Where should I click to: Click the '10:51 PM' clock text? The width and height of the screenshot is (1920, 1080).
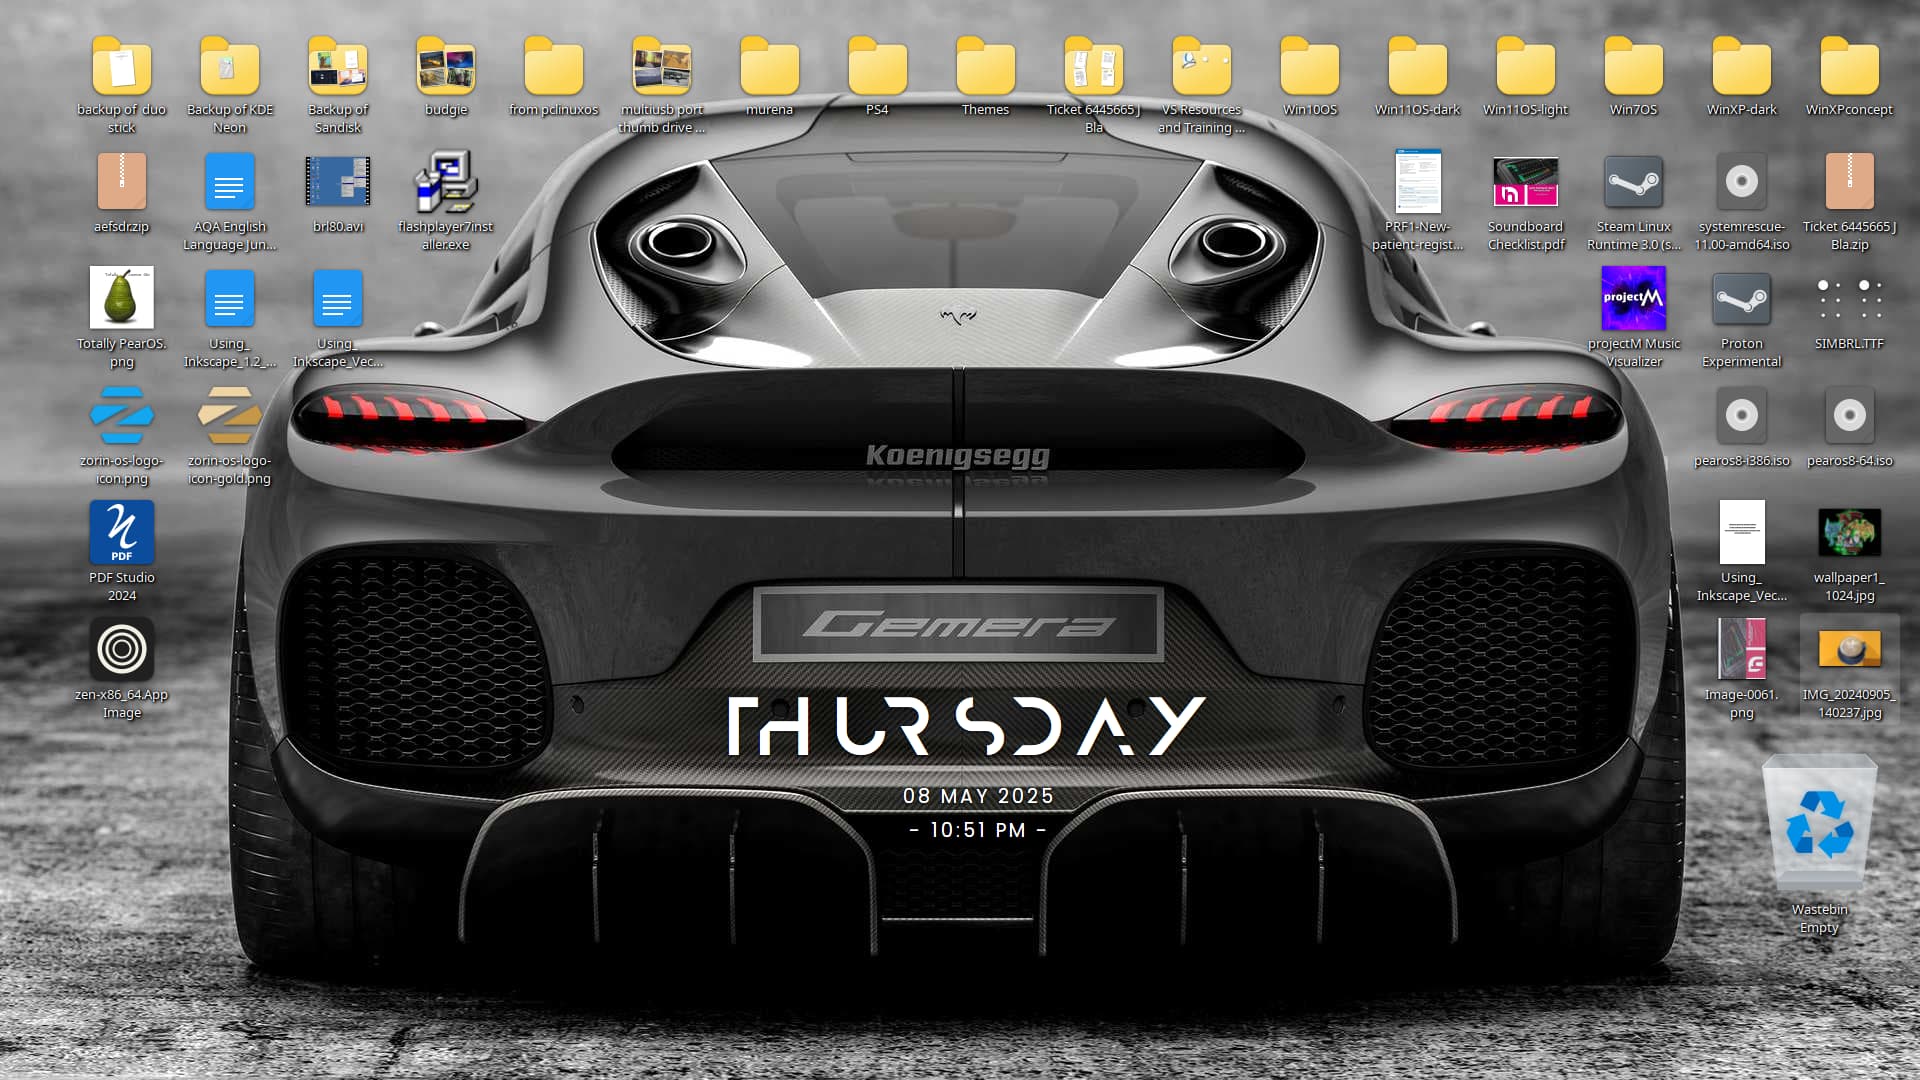coord(978,830)
